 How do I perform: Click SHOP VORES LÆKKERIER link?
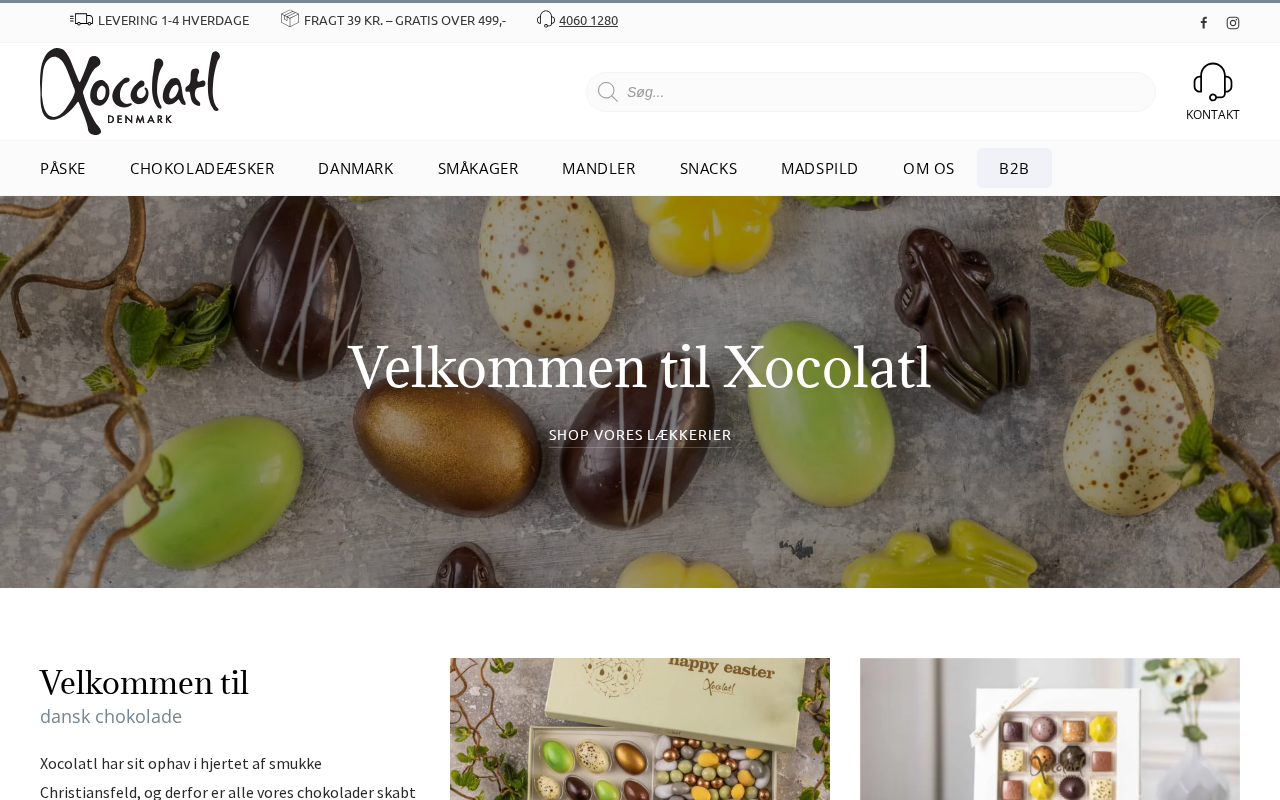tap(640, 435)
